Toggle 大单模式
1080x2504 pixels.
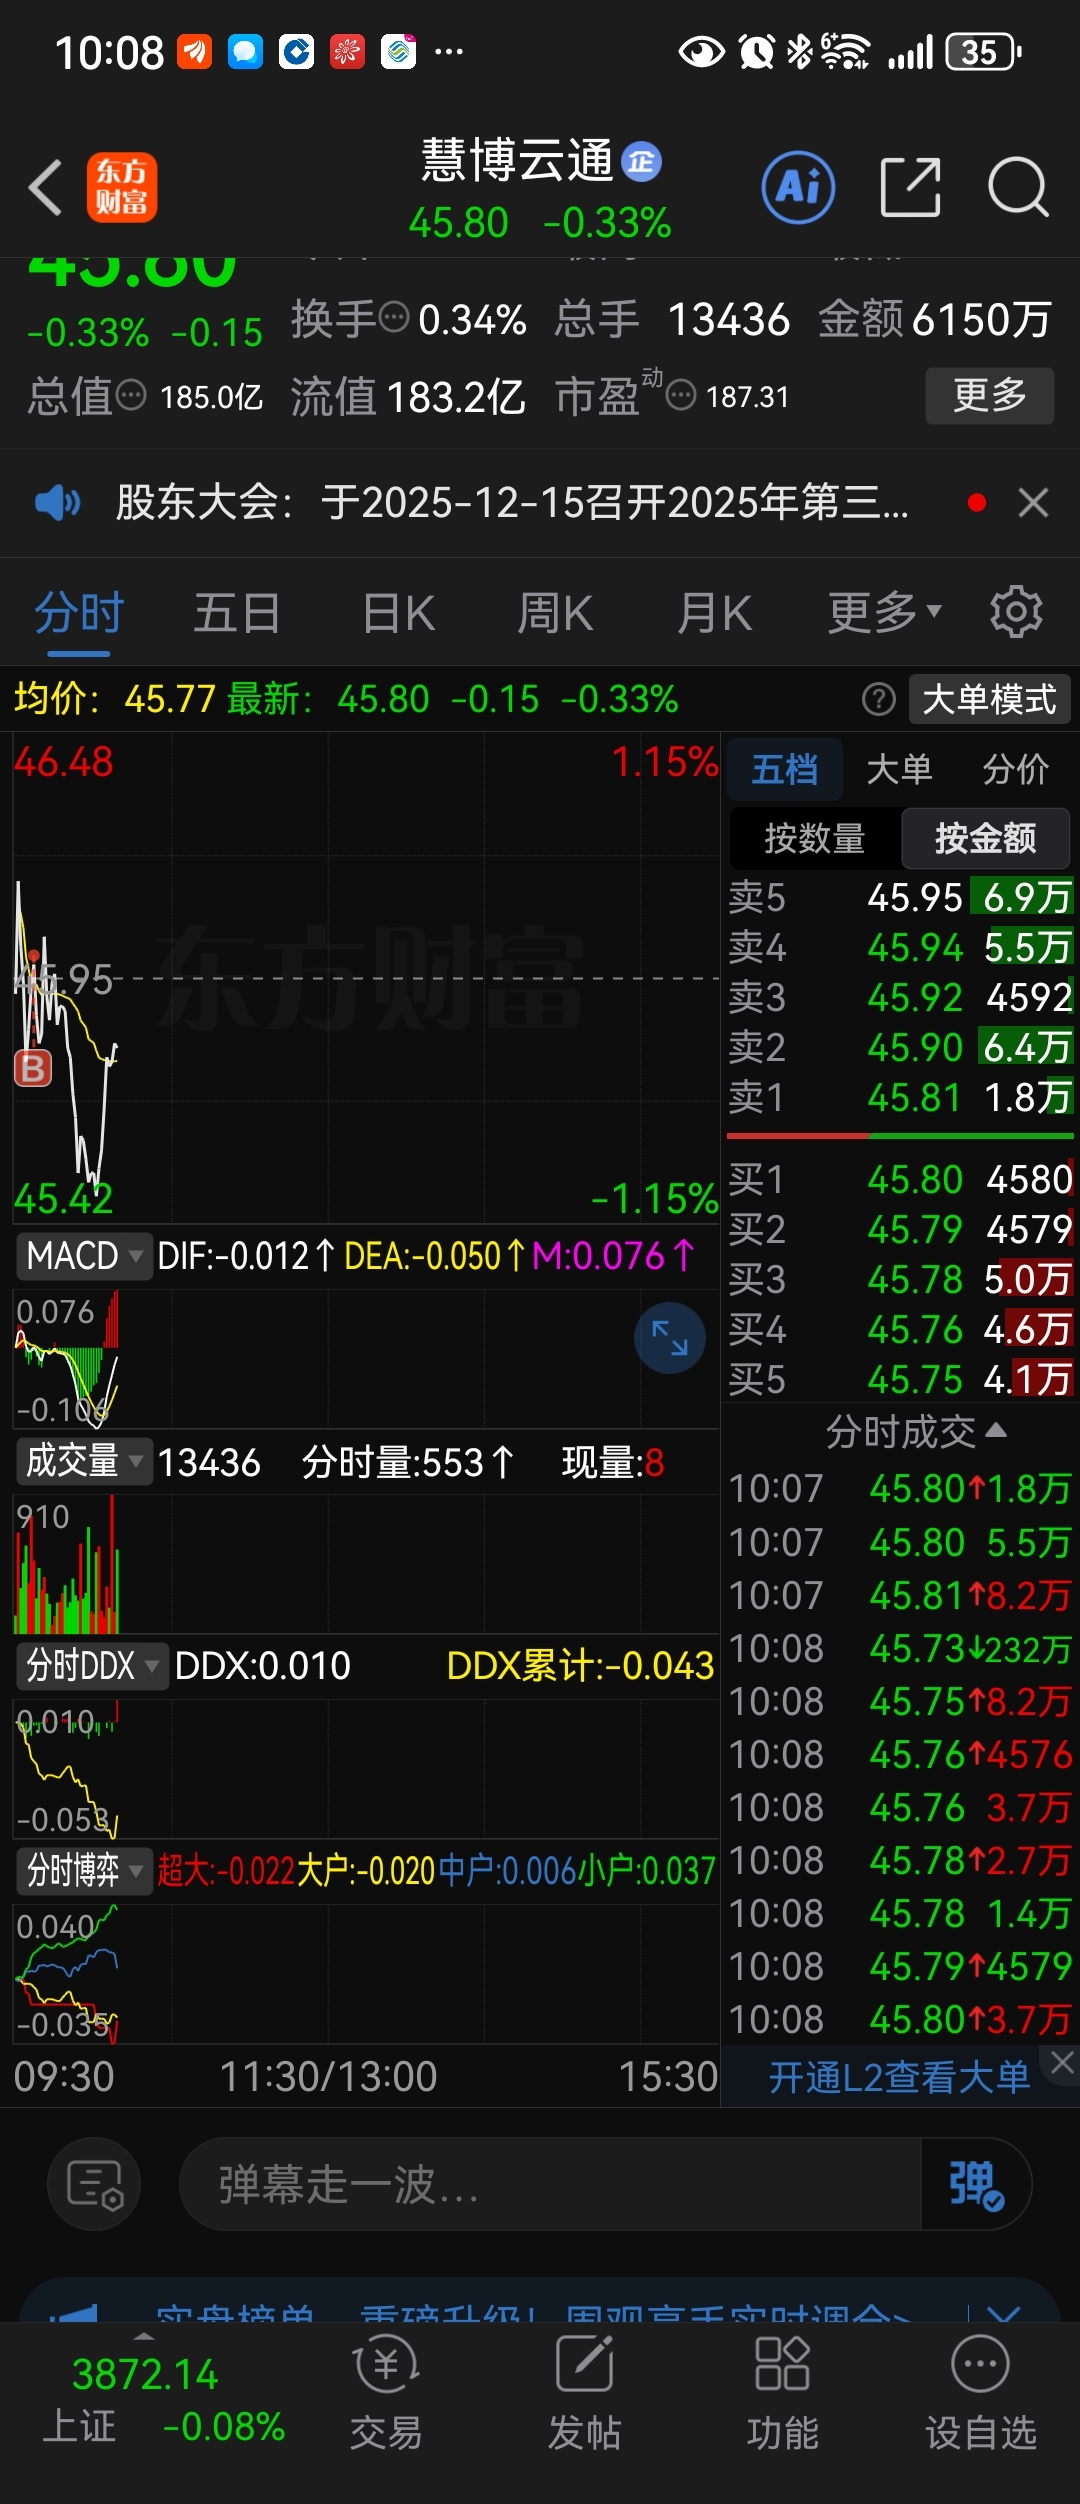click(x=989, y=699)
